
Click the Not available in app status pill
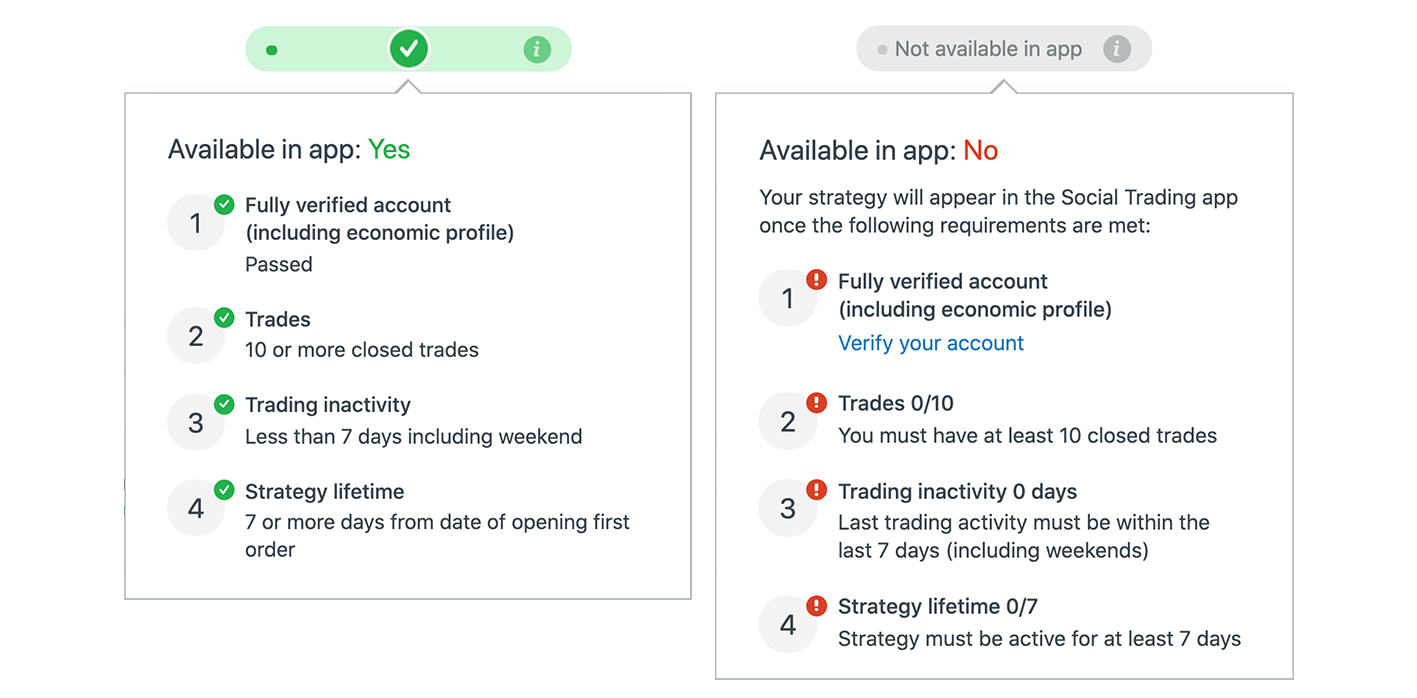(988, 49)
